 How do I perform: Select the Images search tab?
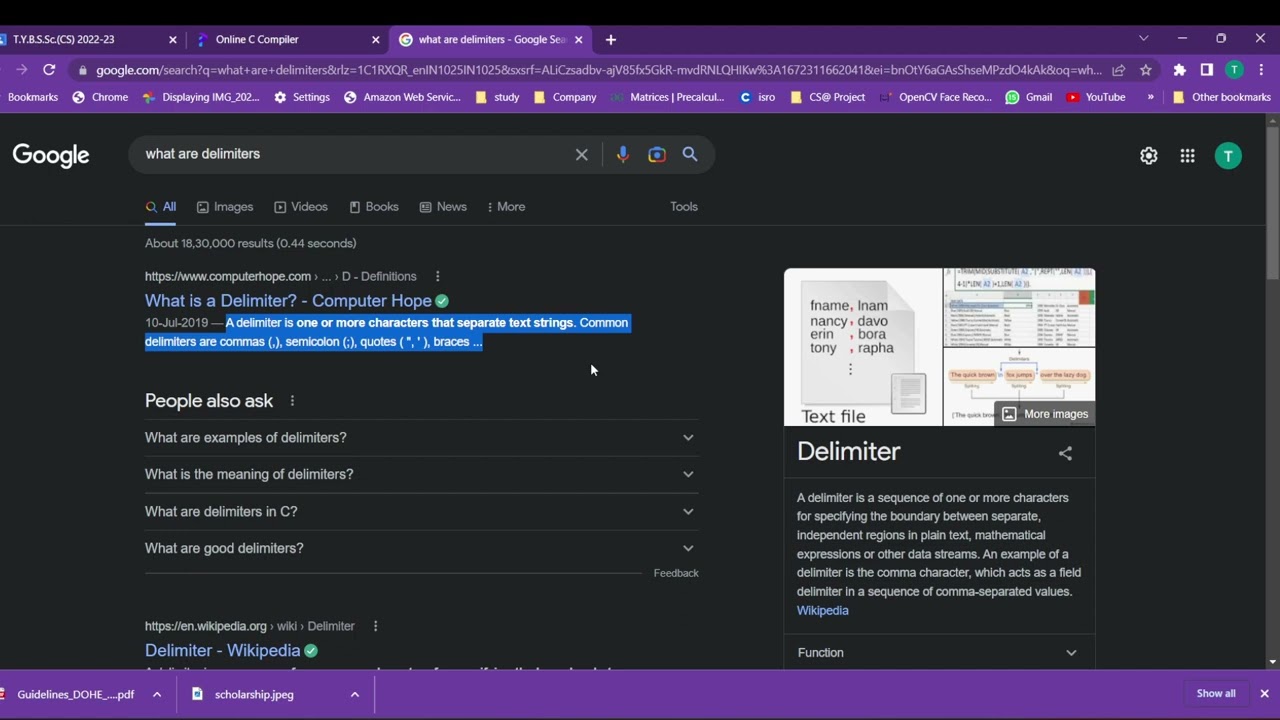tap(225, 207)
